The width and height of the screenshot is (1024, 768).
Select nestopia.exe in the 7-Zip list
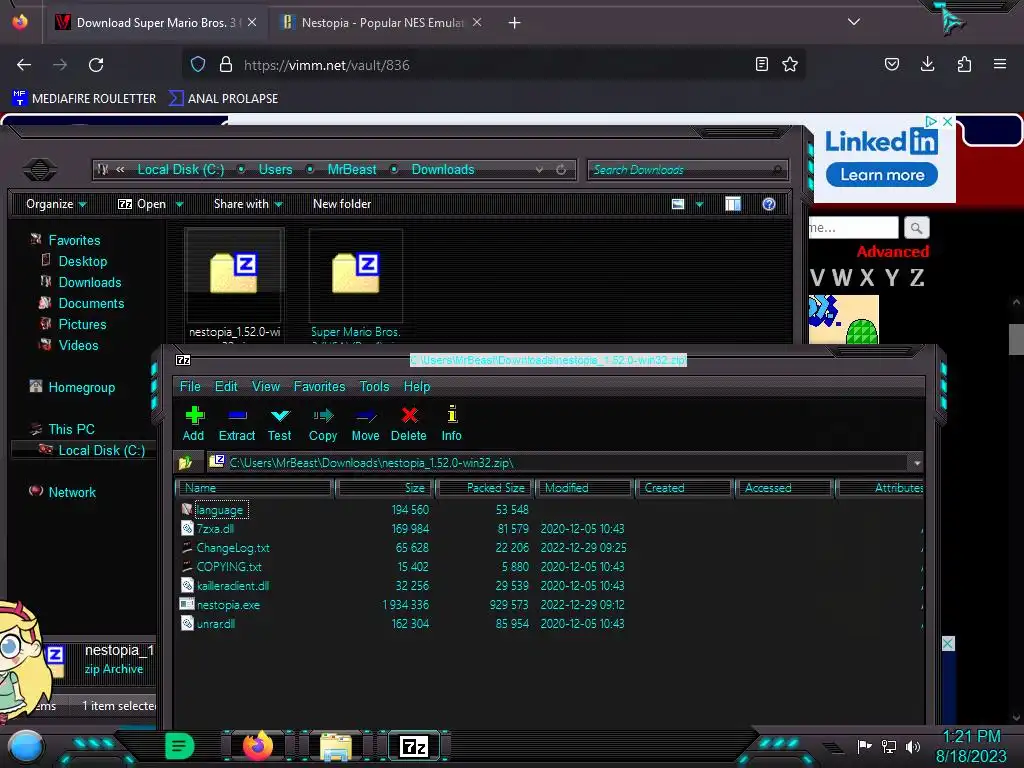click(228, 605)
